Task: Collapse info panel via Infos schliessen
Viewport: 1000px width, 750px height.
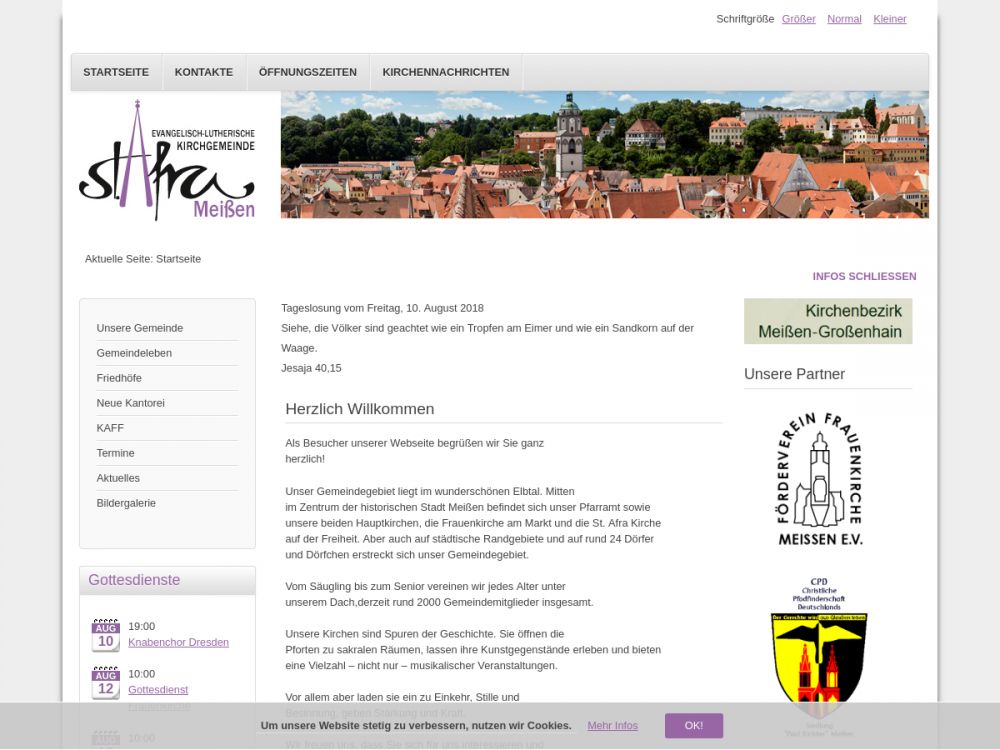Action: click(864, 276)
